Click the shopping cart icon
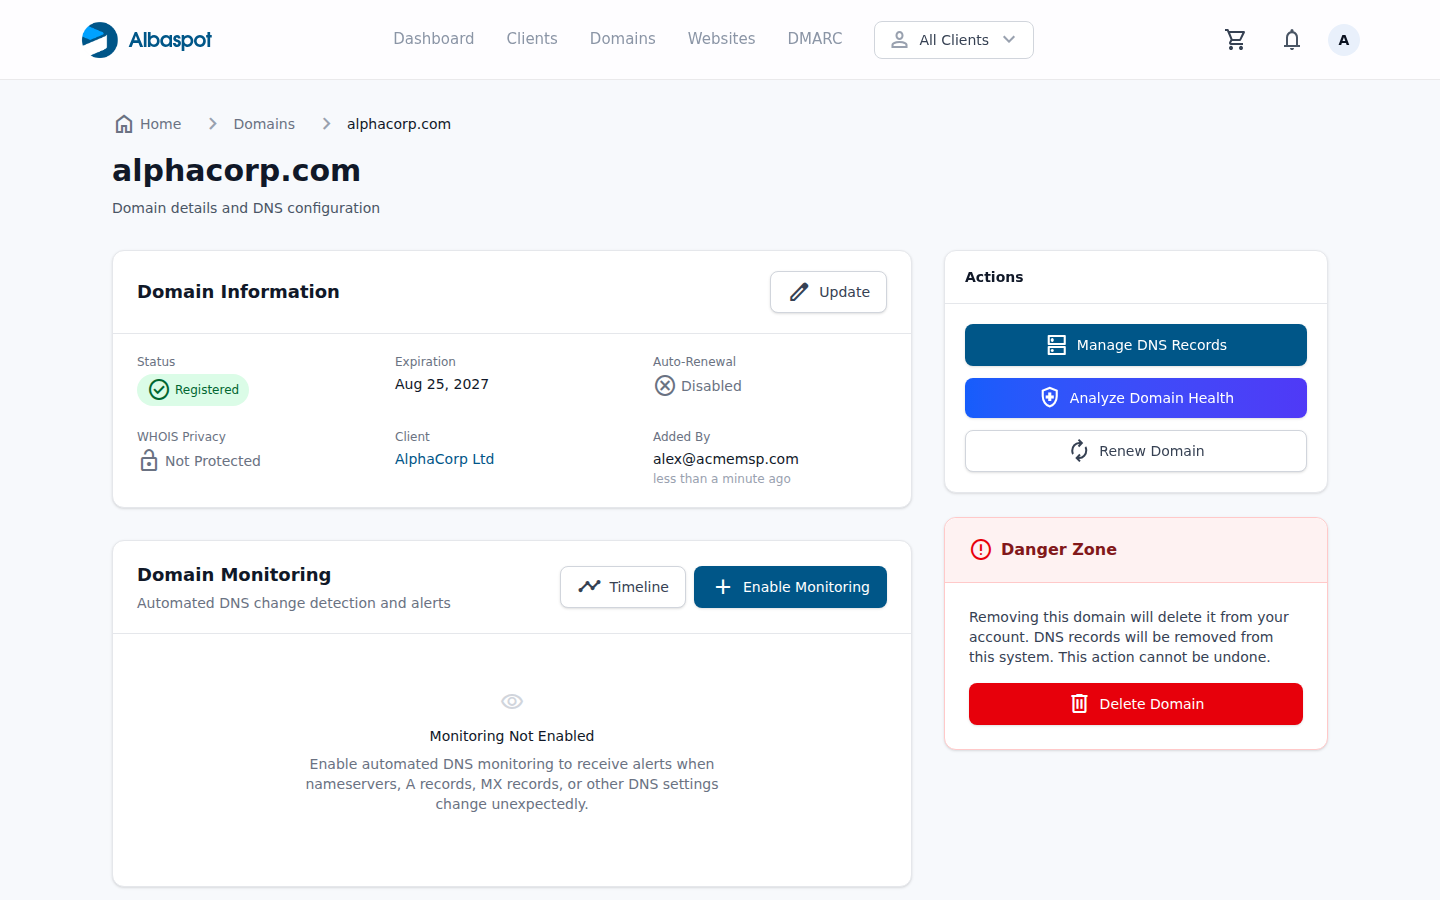Image resolution: width=1440 pixels, height=900 pixels. click(x=1235, y=39)
